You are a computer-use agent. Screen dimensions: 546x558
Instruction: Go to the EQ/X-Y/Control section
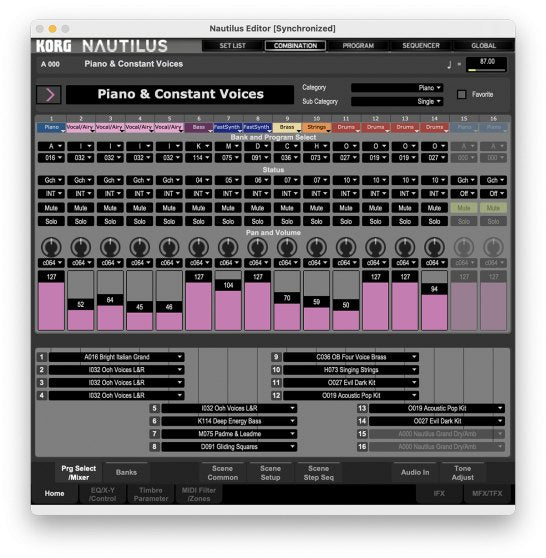[x=103, y=494]
